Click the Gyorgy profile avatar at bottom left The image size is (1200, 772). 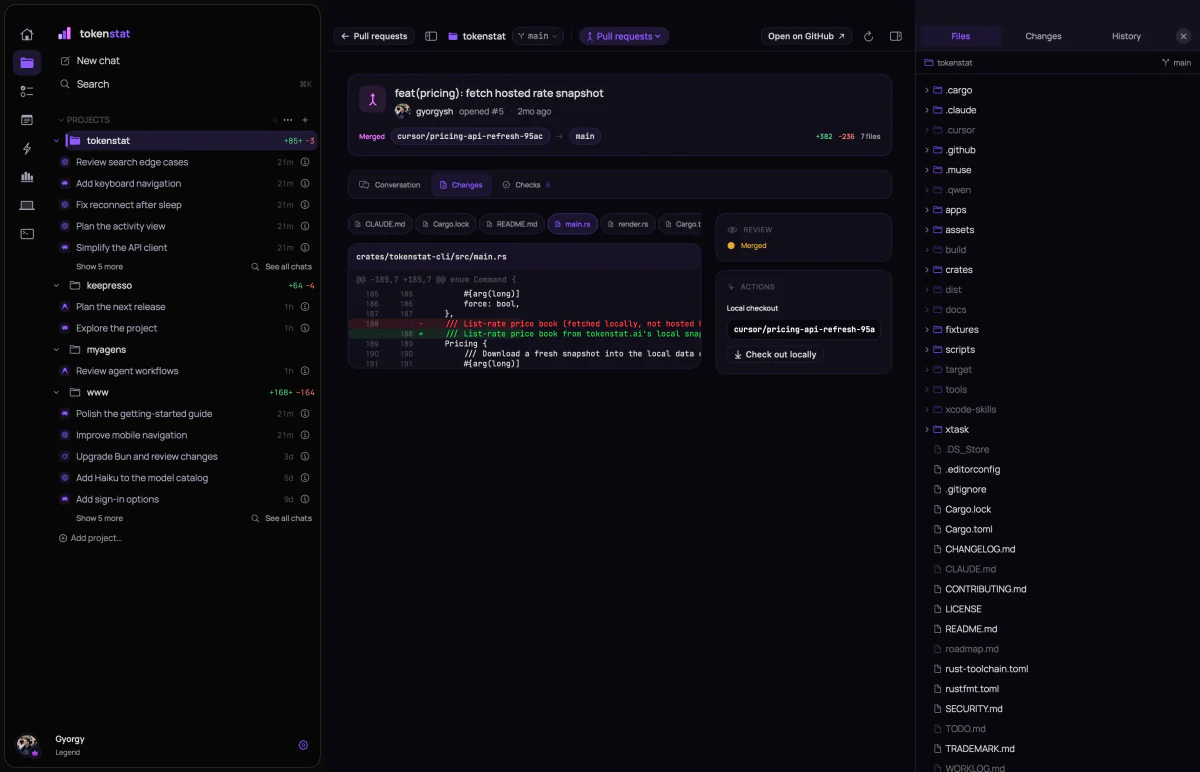pyautogui.click(x=27, y=745)
